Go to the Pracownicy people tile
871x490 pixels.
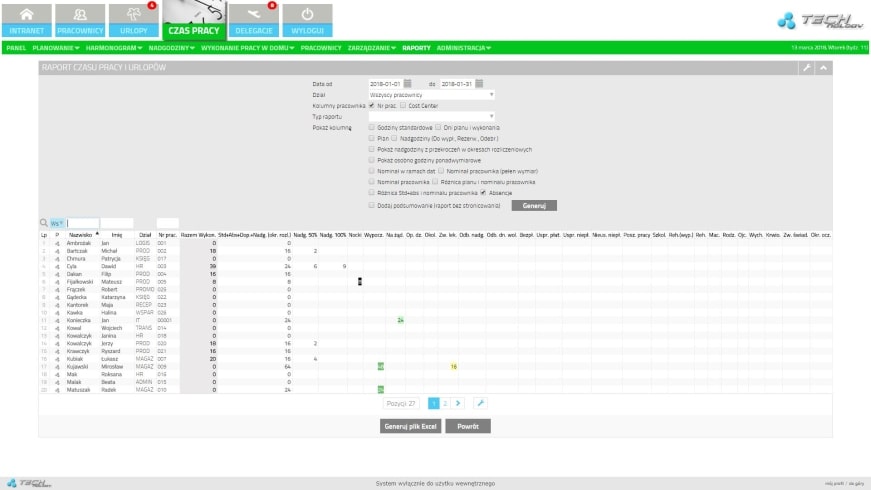click(79, 20)
